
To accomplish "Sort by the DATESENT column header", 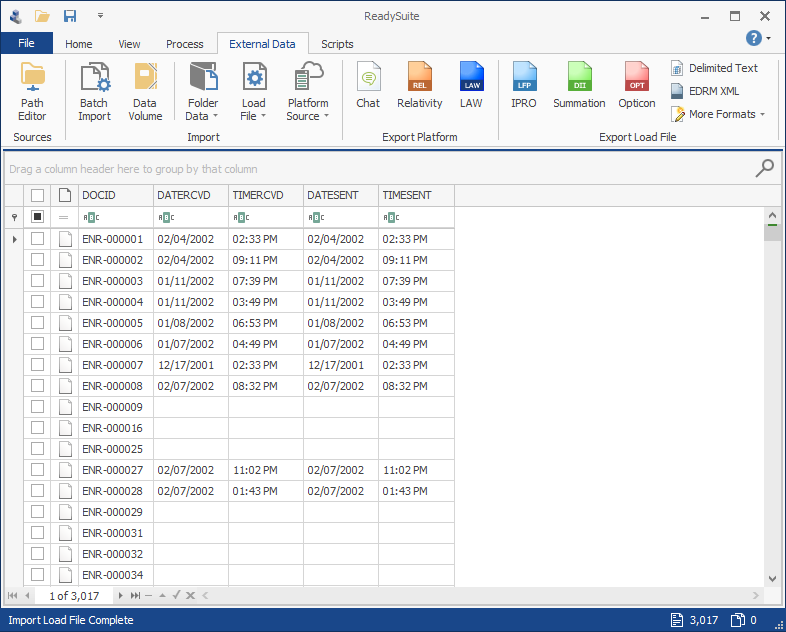I will click(341, 195).
